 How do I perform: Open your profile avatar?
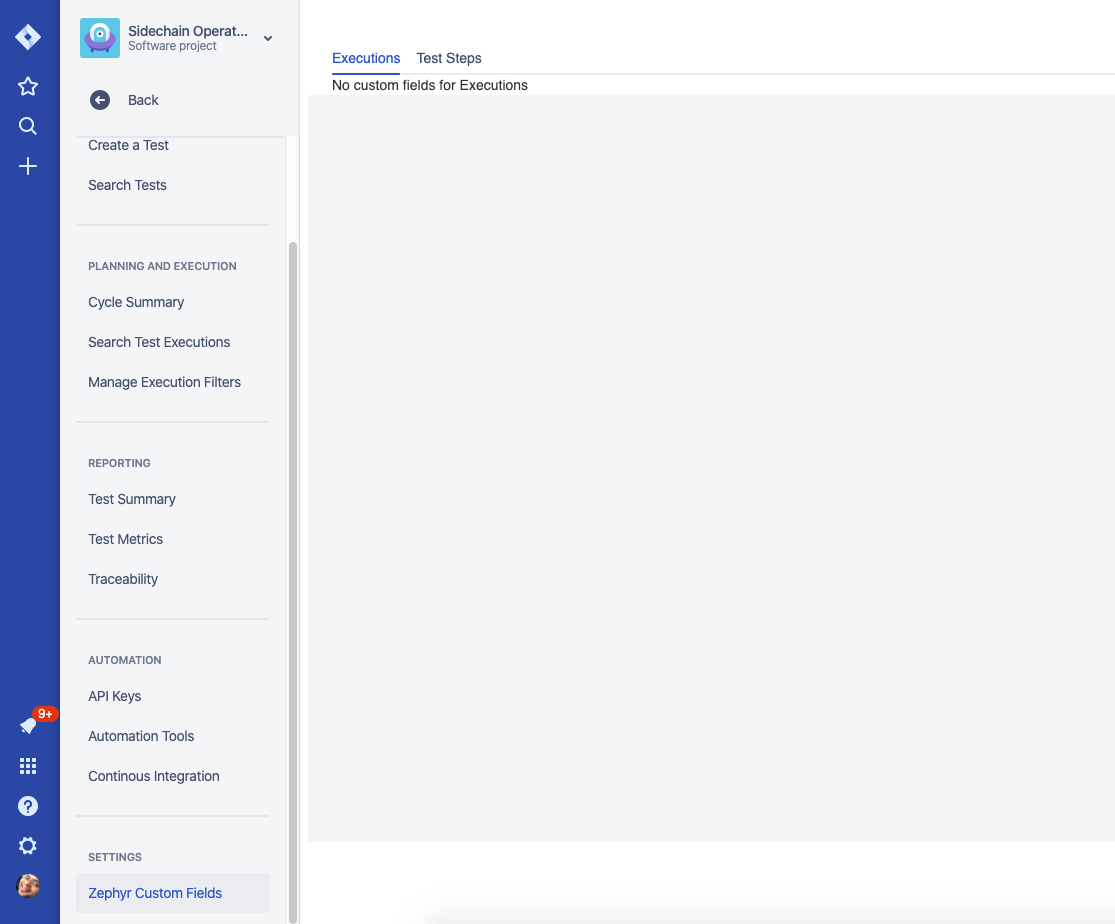(x=27, y=885)
